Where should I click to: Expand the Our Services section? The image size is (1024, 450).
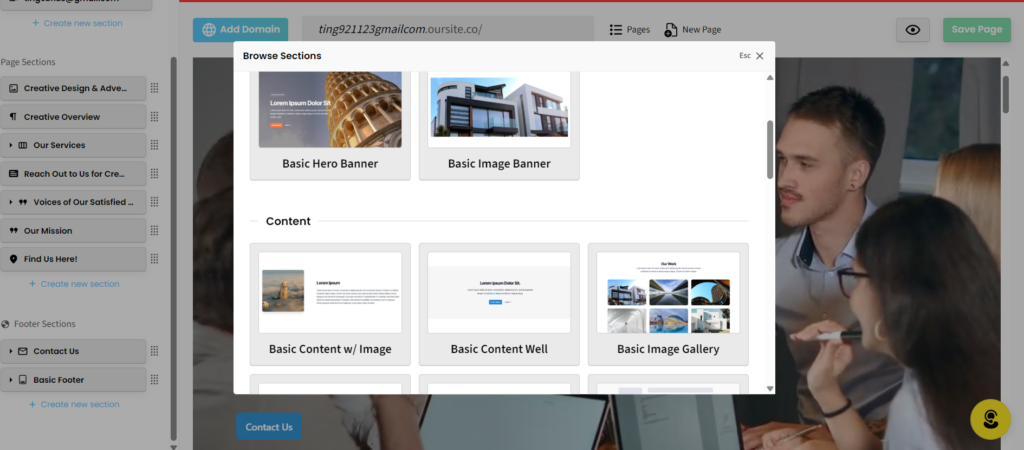tap(11, 145)
